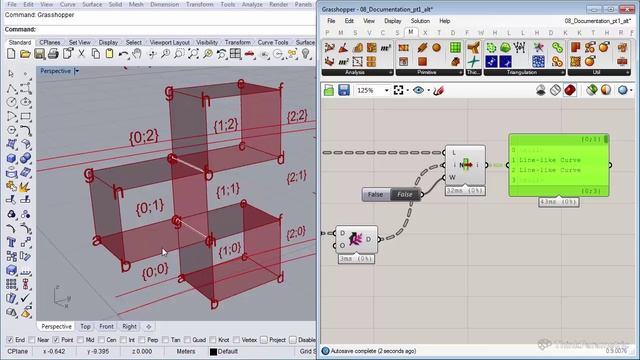Click the Grasshopper save blue disk icon
This screenshot has height=360, width=640.
click(344, 90)
